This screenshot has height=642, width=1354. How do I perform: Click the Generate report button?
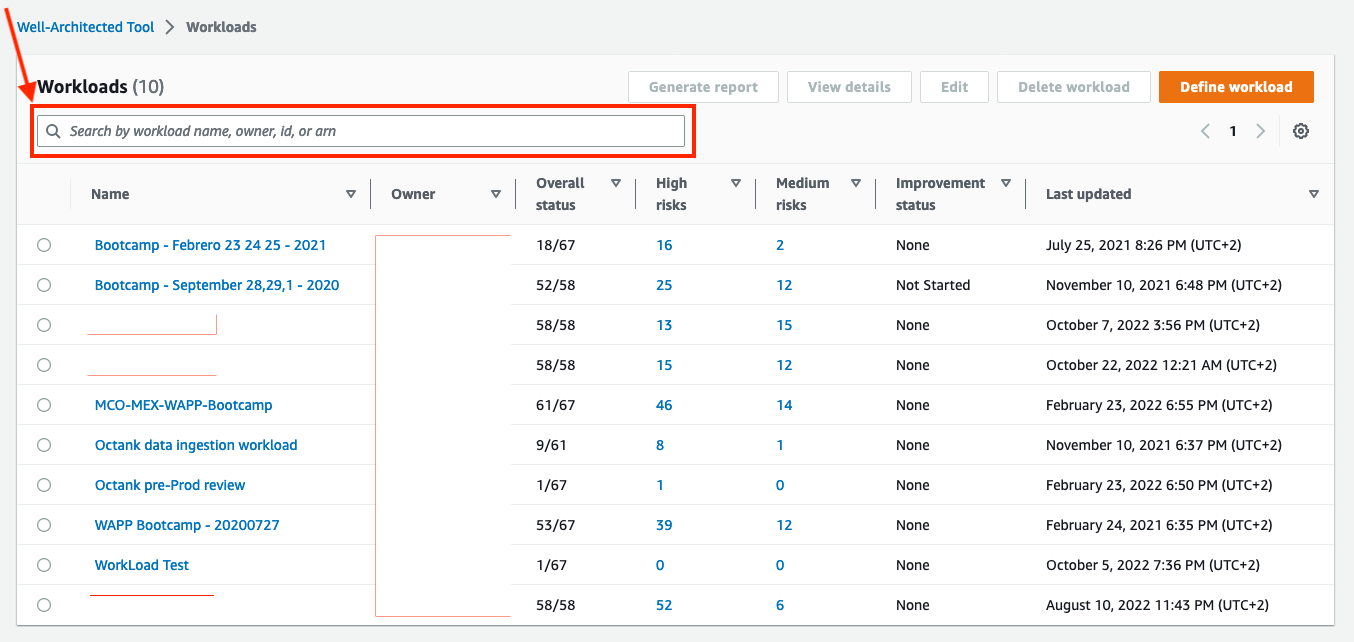[703, 87]
